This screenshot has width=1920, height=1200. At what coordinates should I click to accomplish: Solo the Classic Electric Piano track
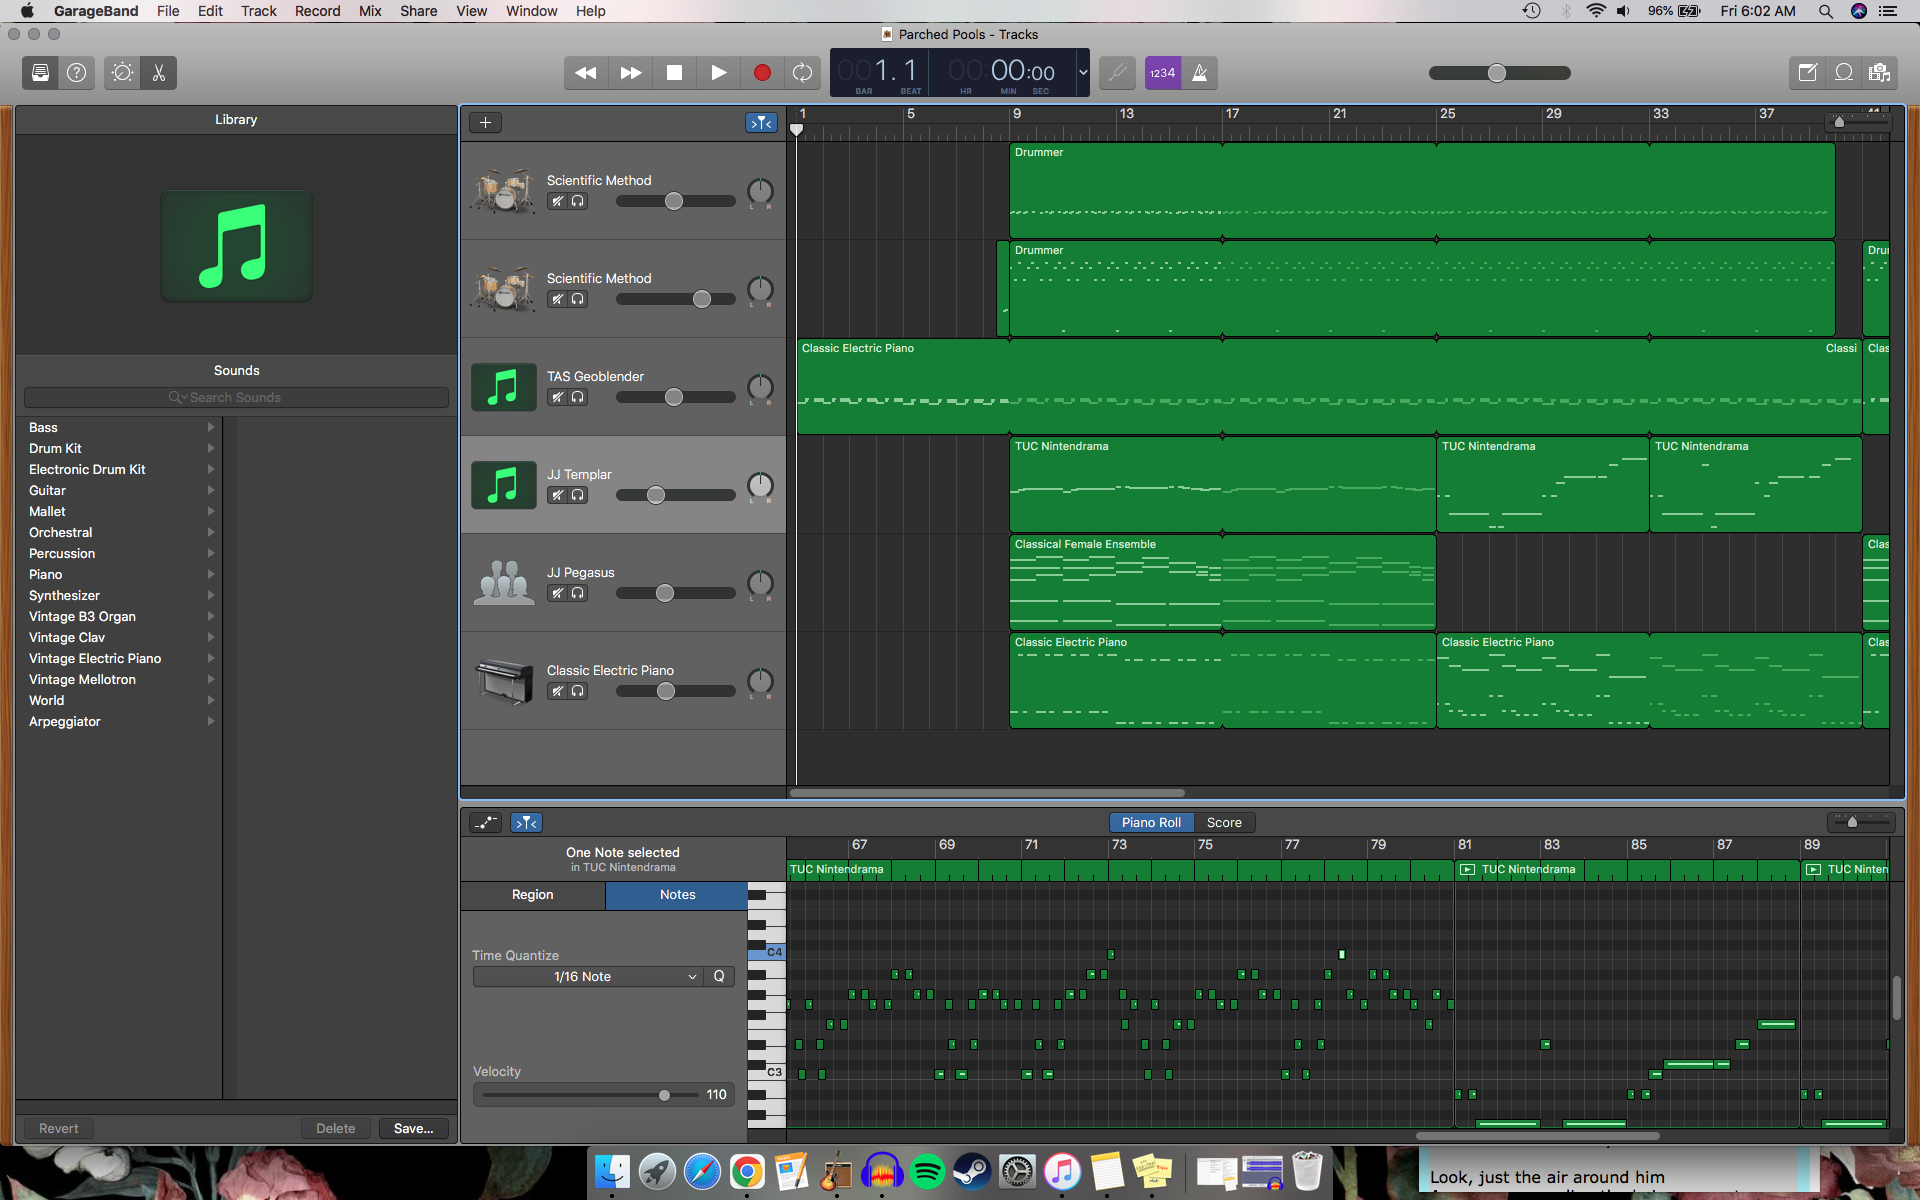click(x=577, y=692)
